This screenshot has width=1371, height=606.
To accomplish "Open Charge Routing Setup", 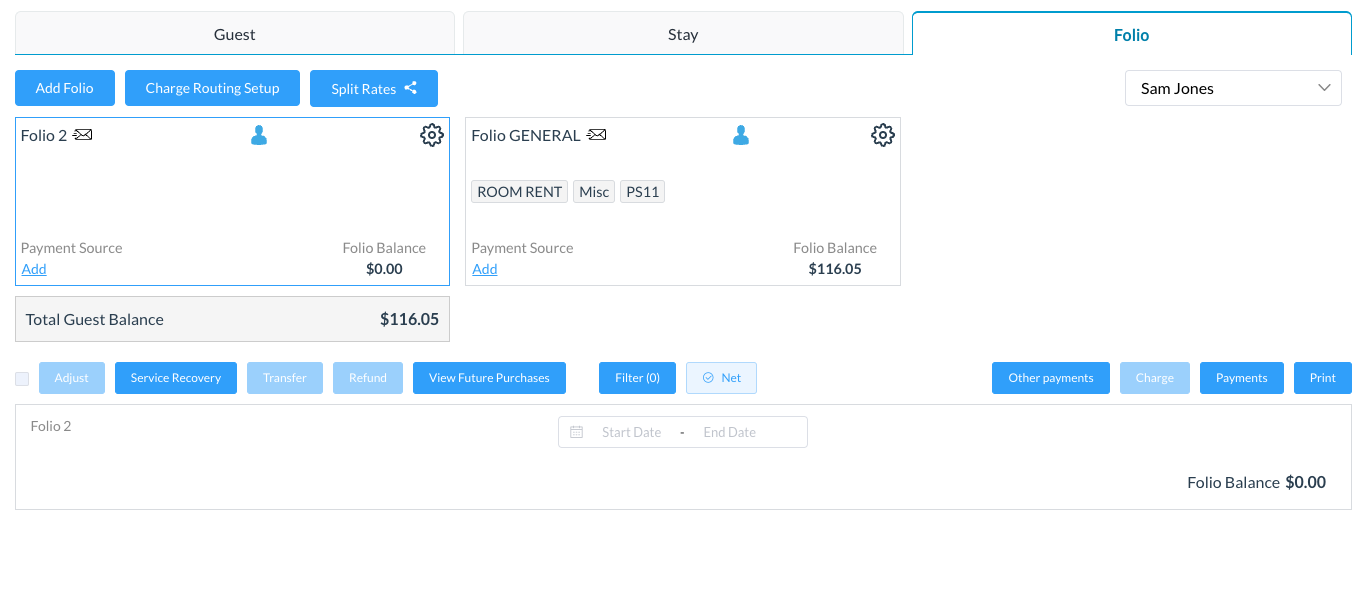I will [x=212, y=88].
